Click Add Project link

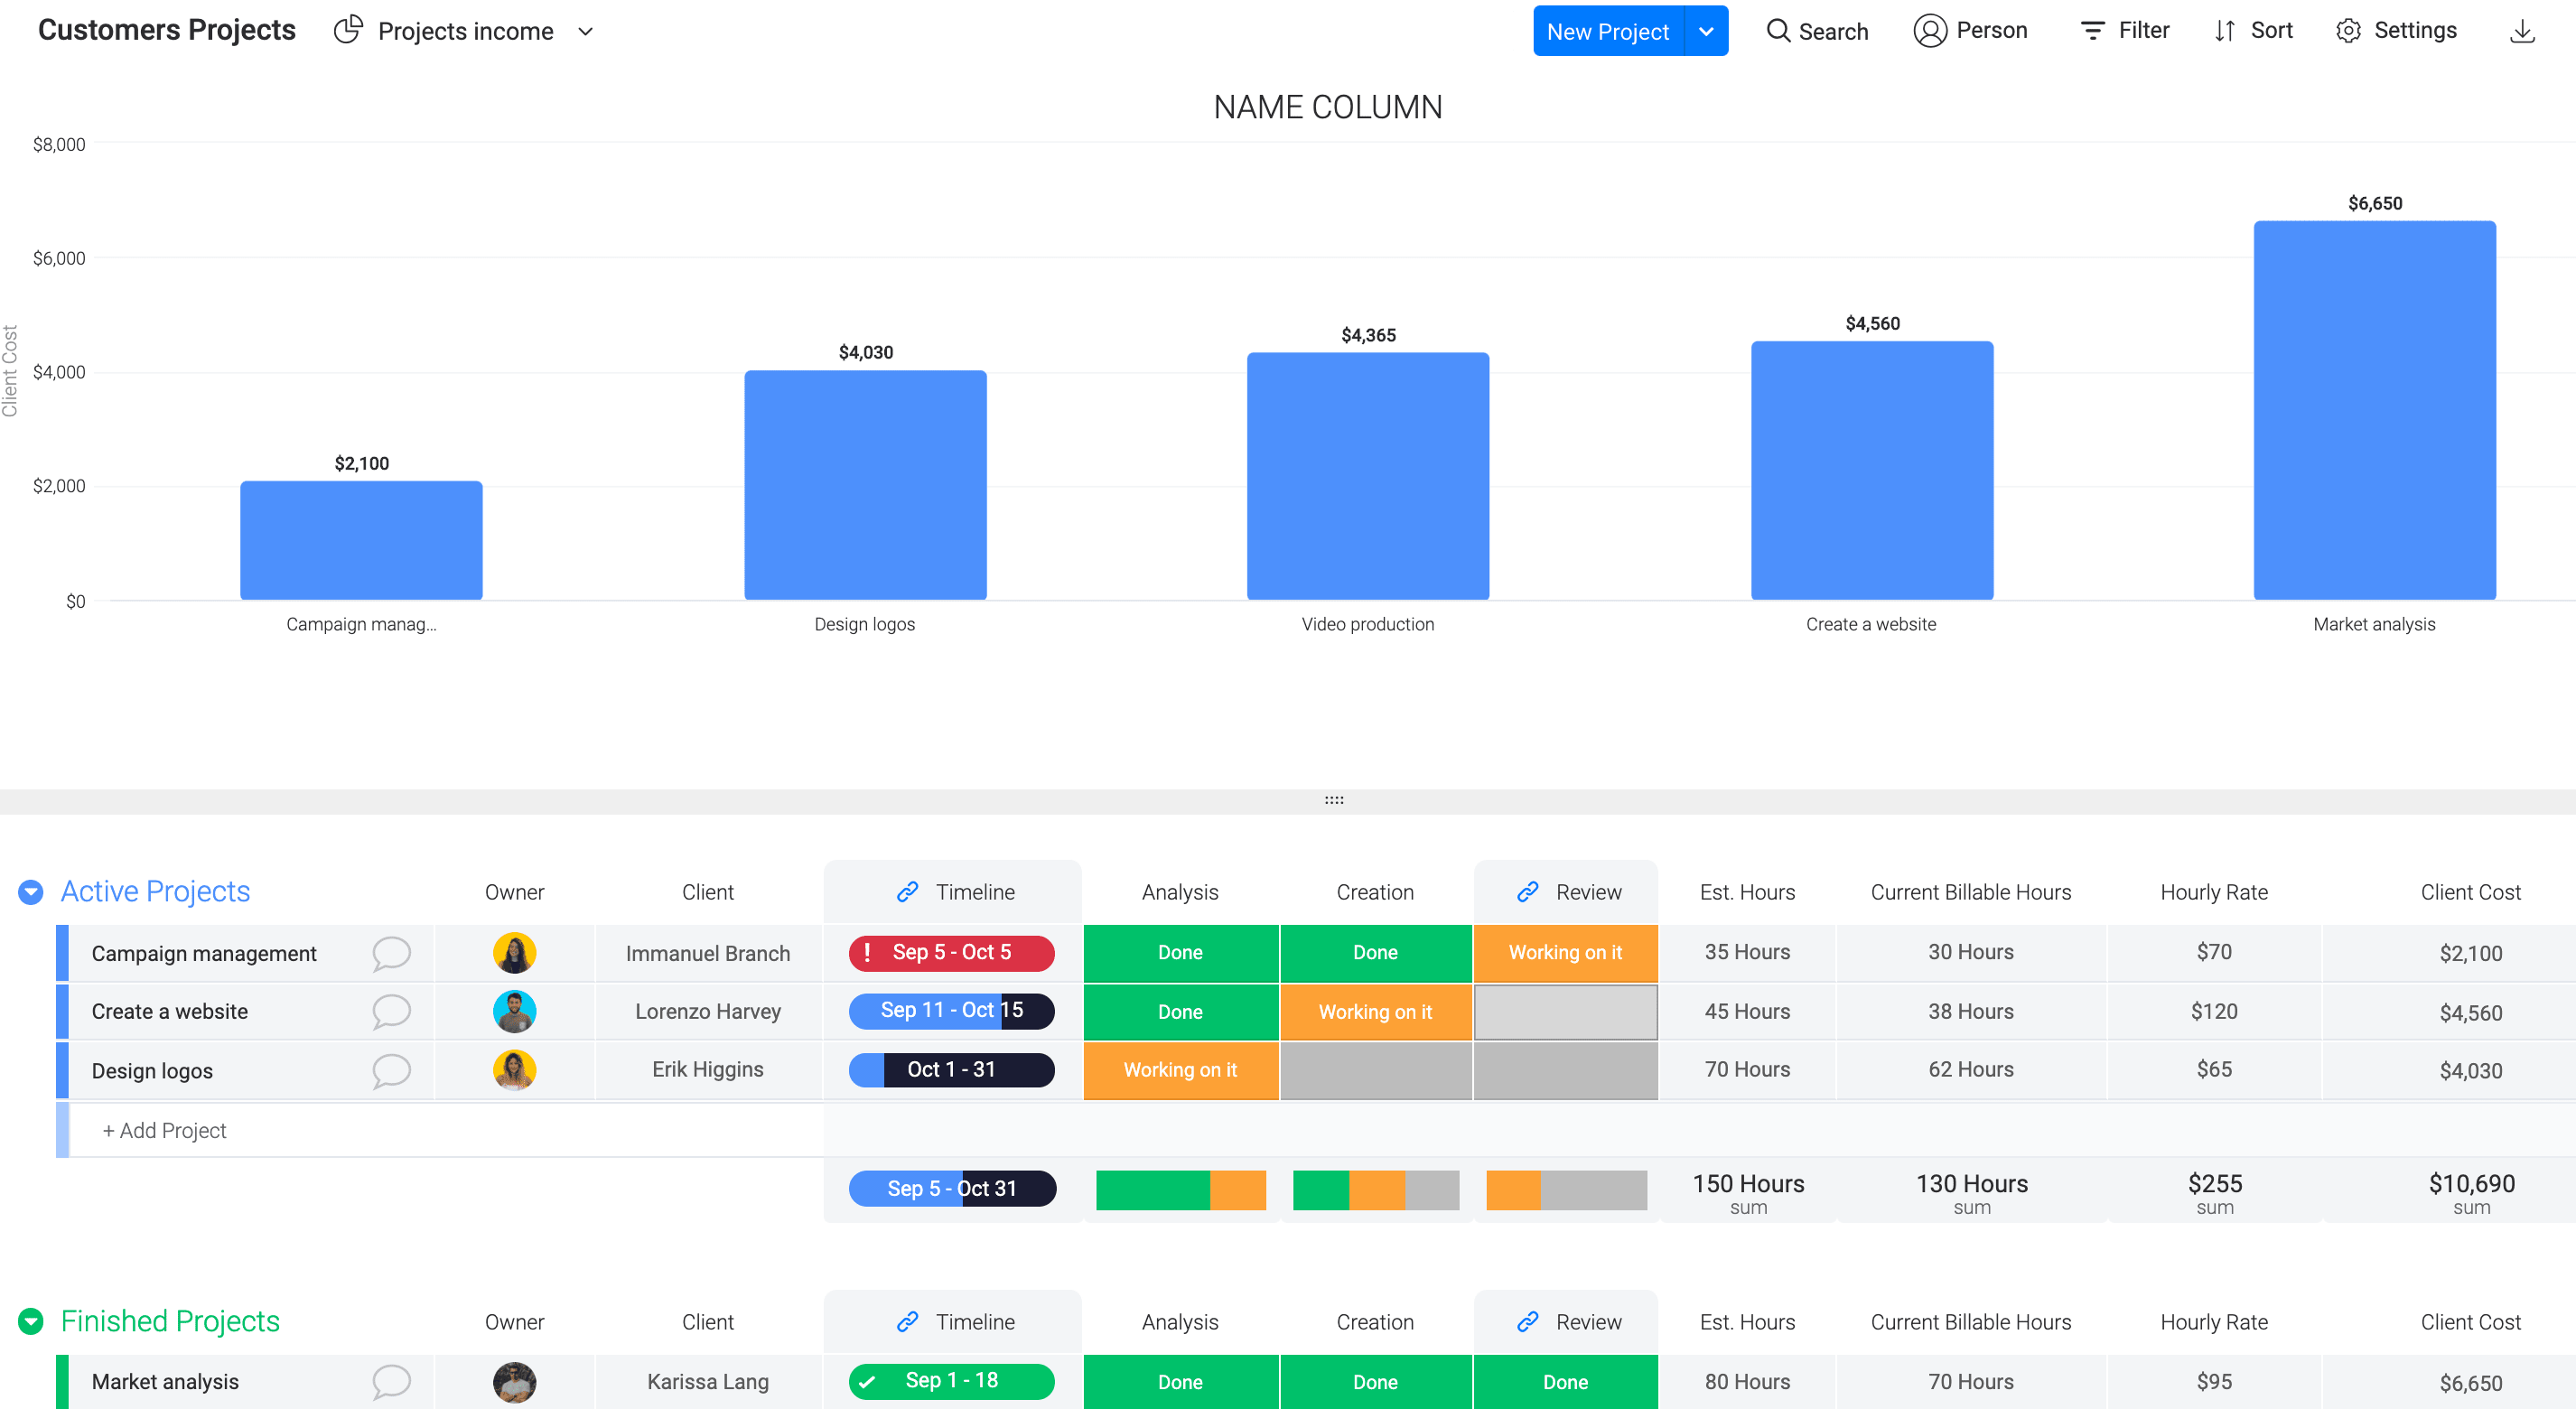(x=162, y=1130)
